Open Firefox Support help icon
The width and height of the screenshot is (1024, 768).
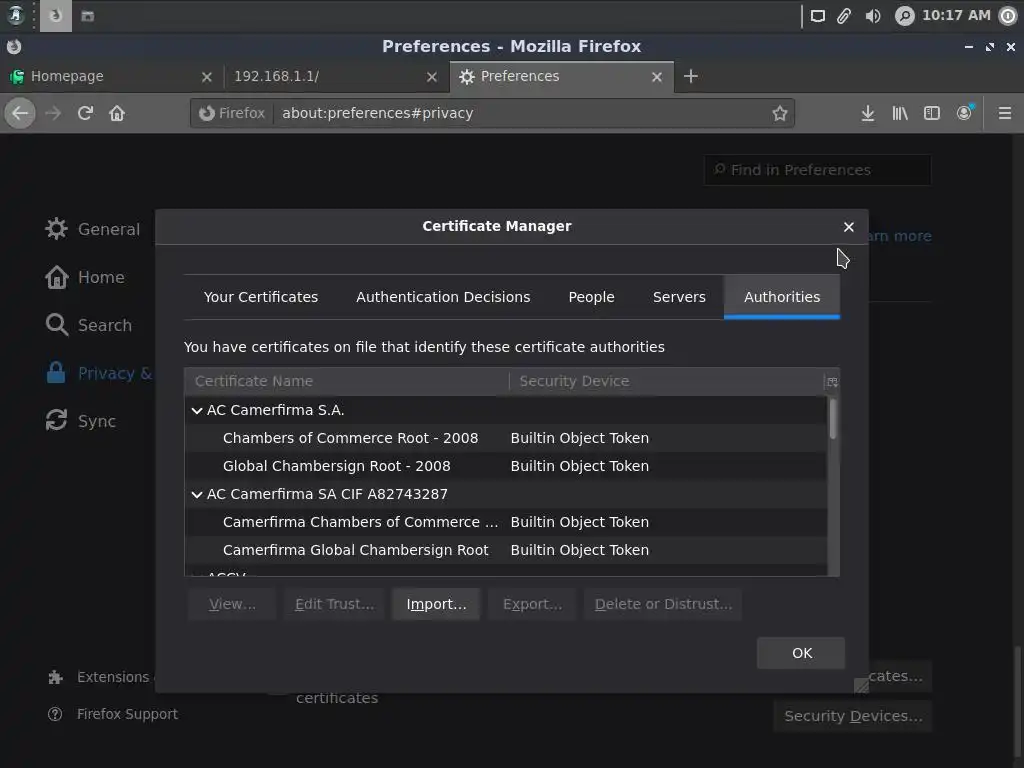coord(56,714)
